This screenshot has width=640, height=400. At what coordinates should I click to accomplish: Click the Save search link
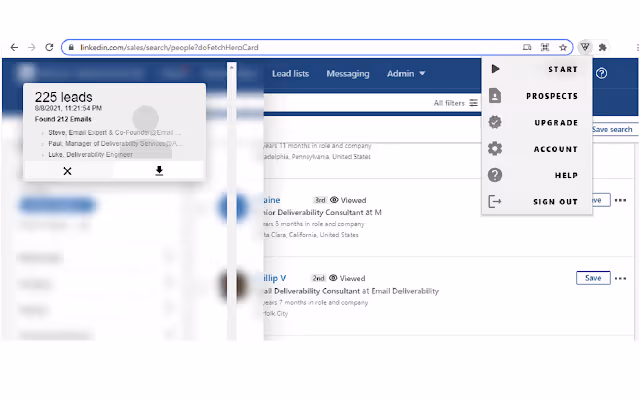(x=612, y=129)
